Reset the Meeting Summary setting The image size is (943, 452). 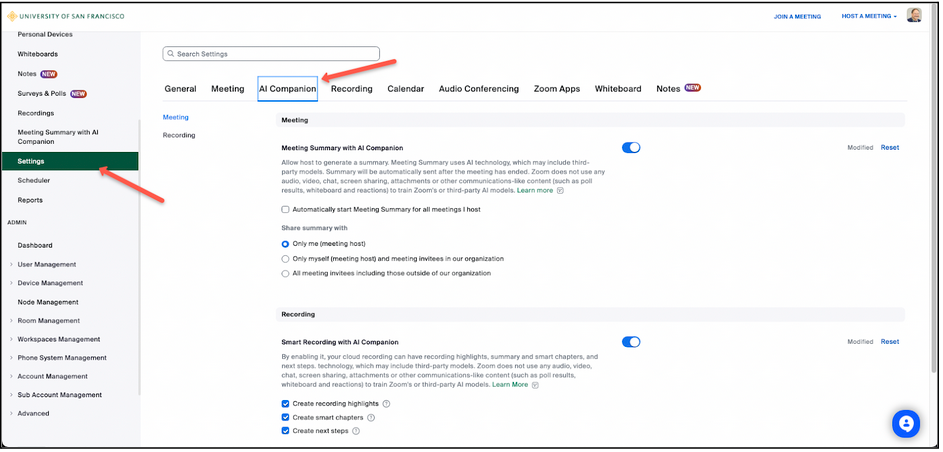click(889, 148)
